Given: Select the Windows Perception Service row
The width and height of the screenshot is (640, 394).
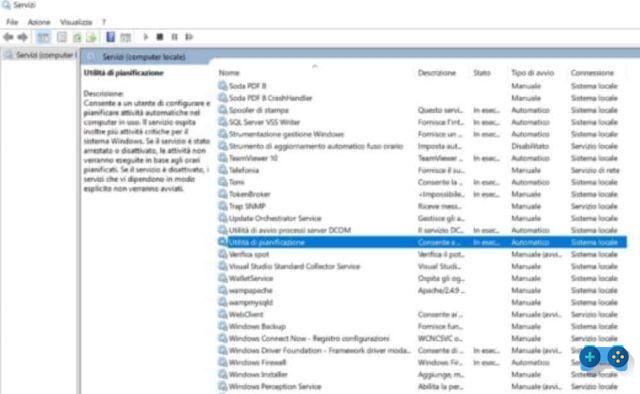Looking at the screenshot, I should pos(422,386).
